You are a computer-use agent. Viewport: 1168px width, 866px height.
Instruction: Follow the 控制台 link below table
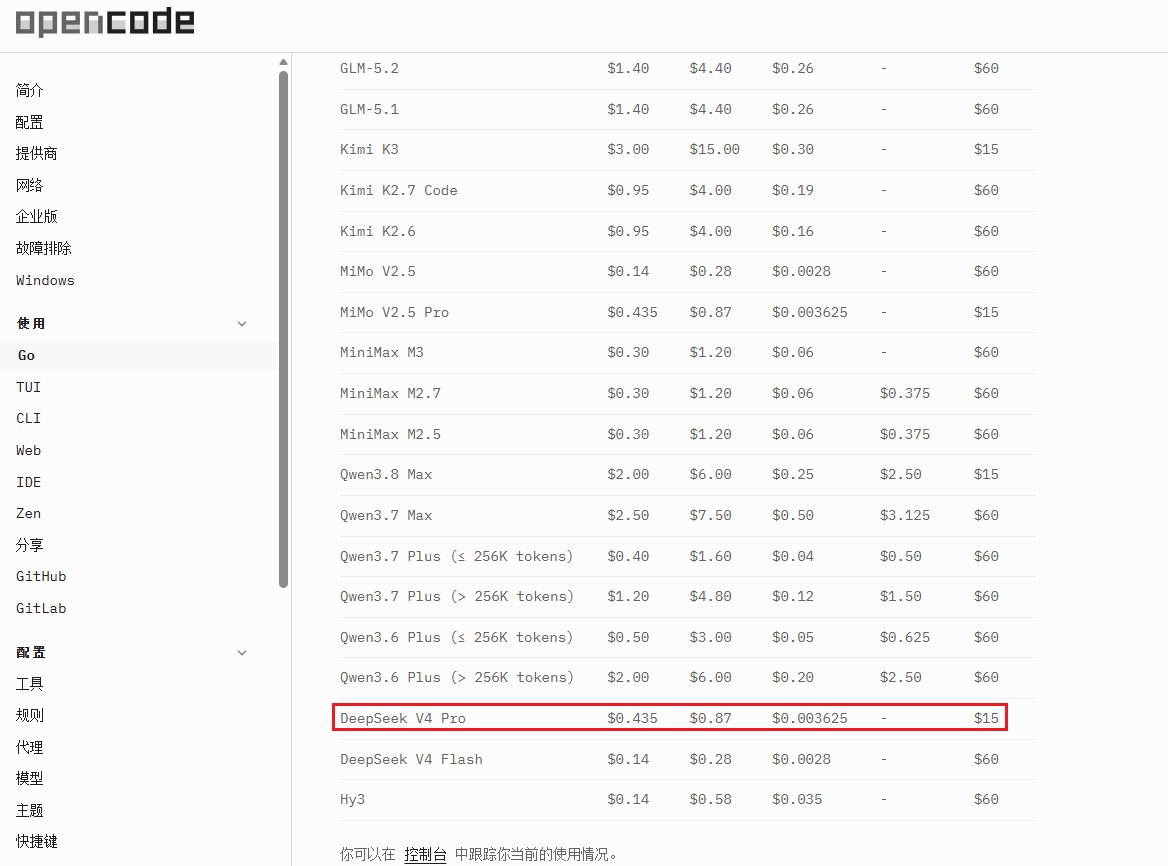tap(425, 855)
